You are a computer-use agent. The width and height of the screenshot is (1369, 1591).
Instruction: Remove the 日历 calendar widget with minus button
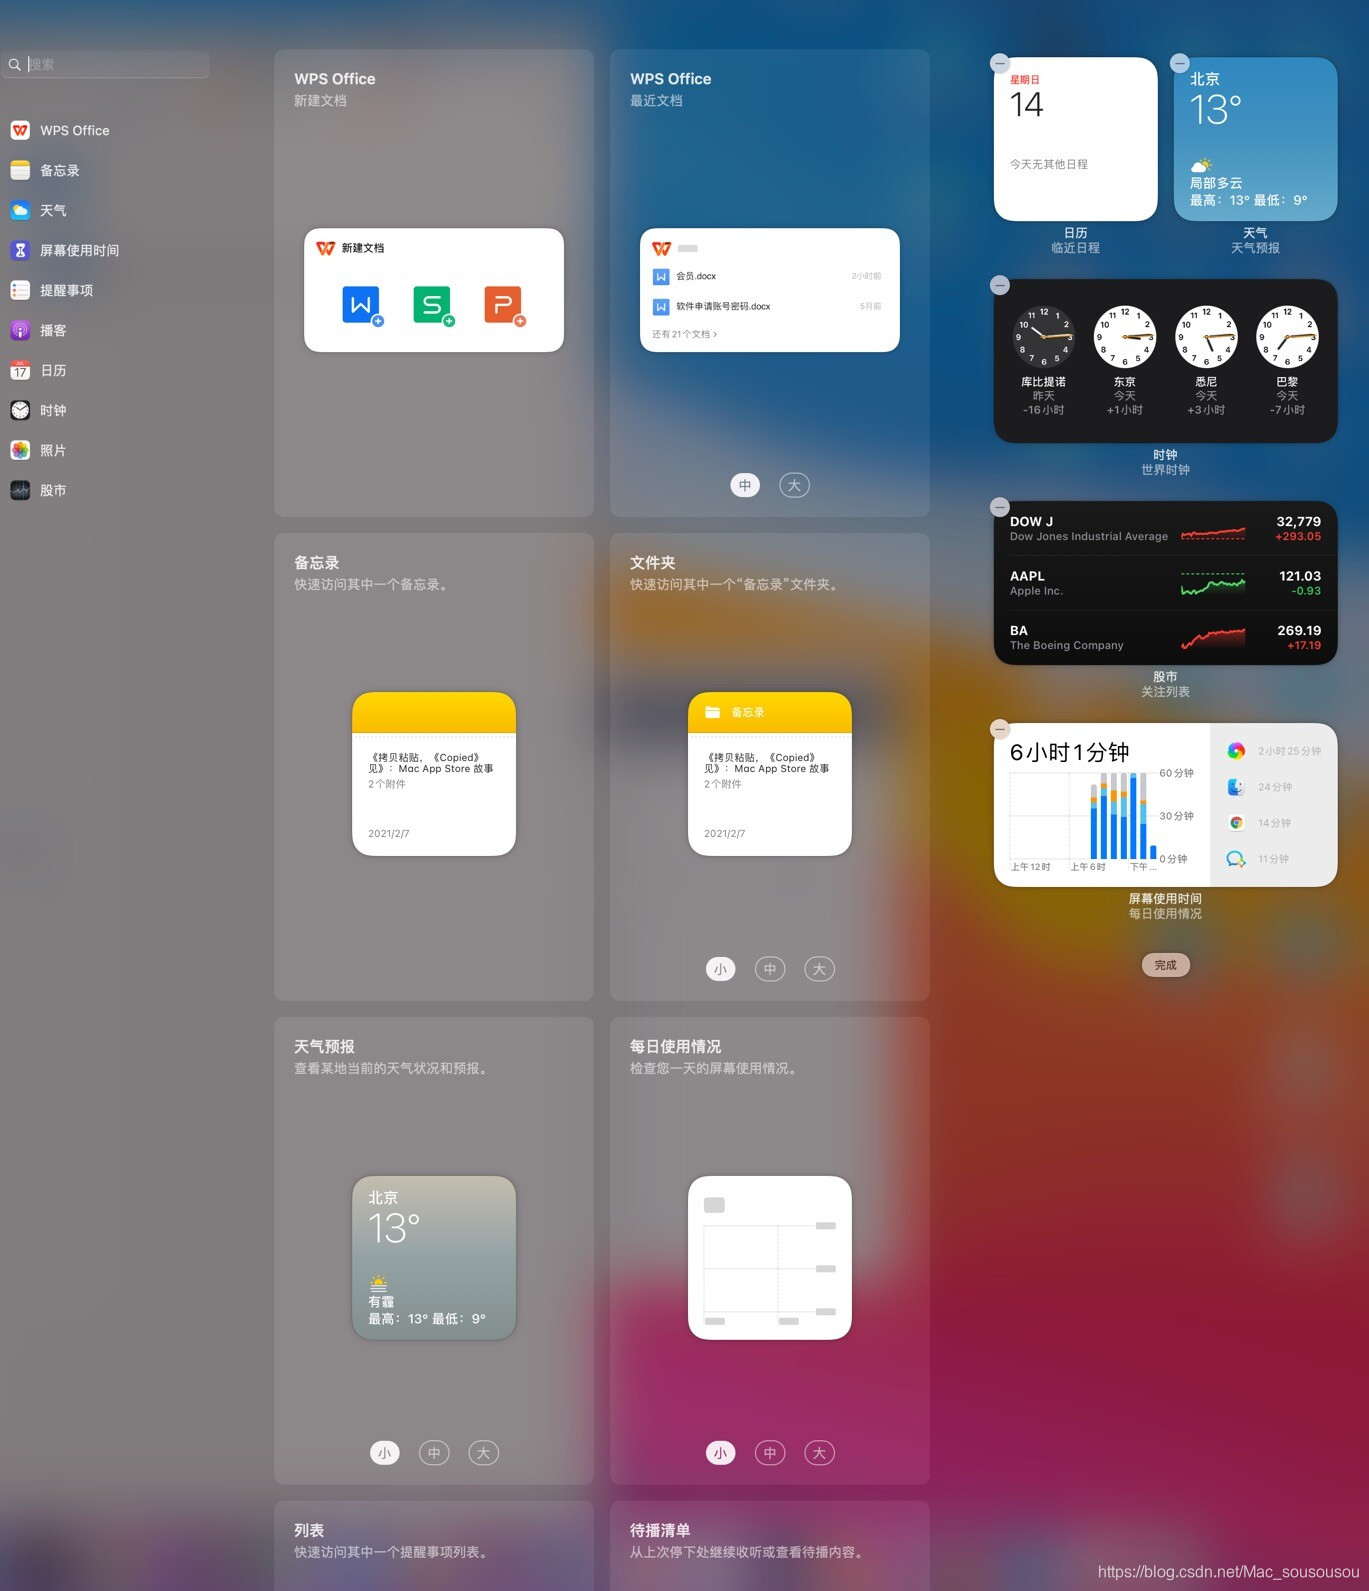point(1000,63)
